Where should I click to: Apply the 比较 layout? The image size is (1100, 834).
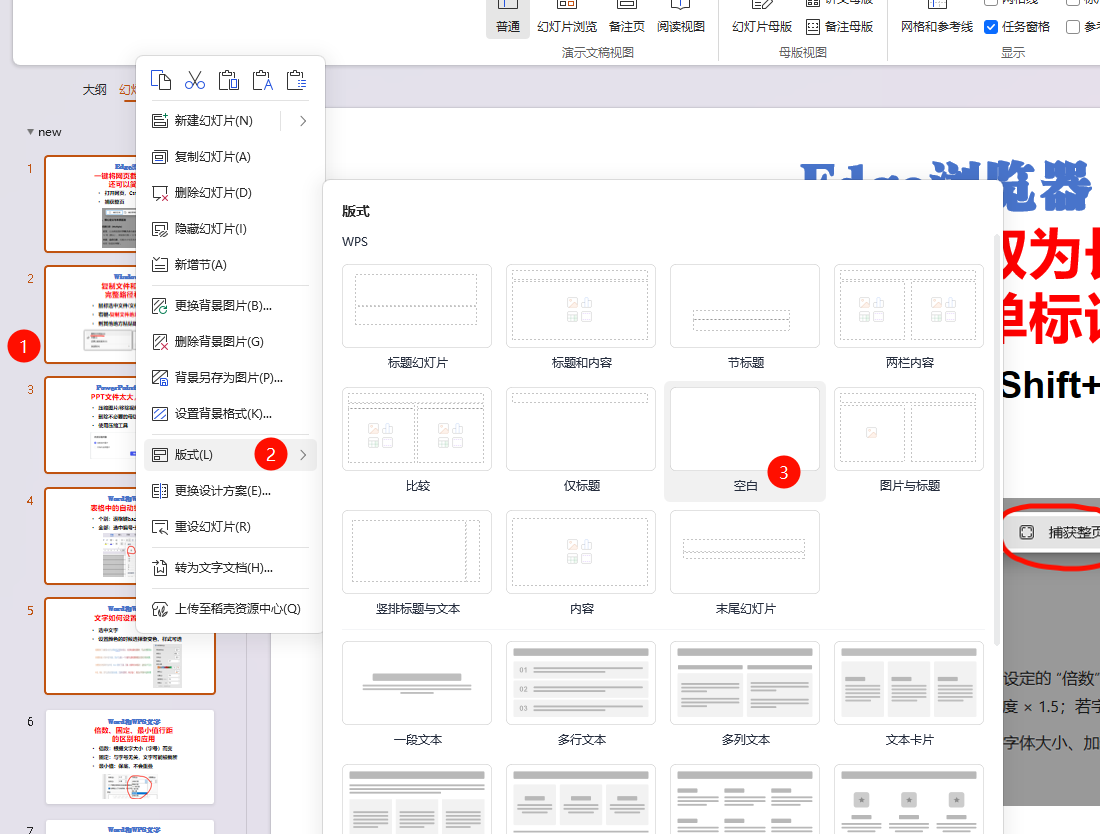[x=417, y=429]
